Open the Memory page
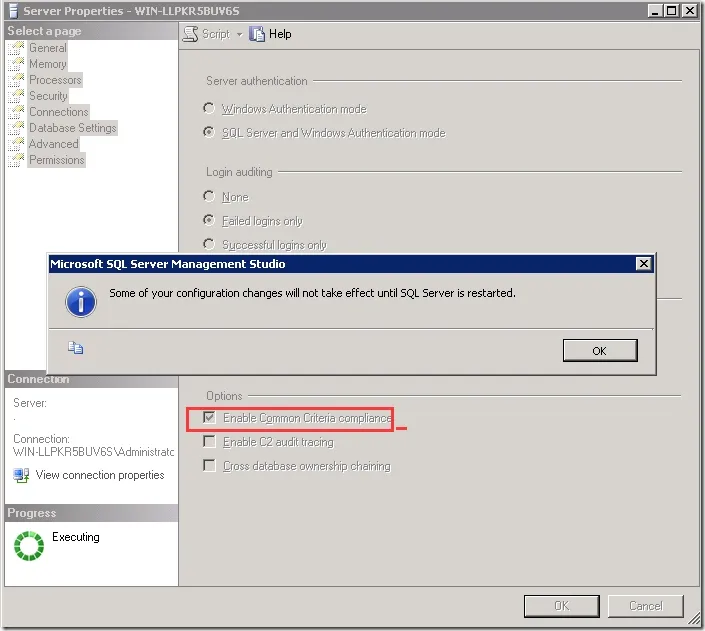 point(48,64)
